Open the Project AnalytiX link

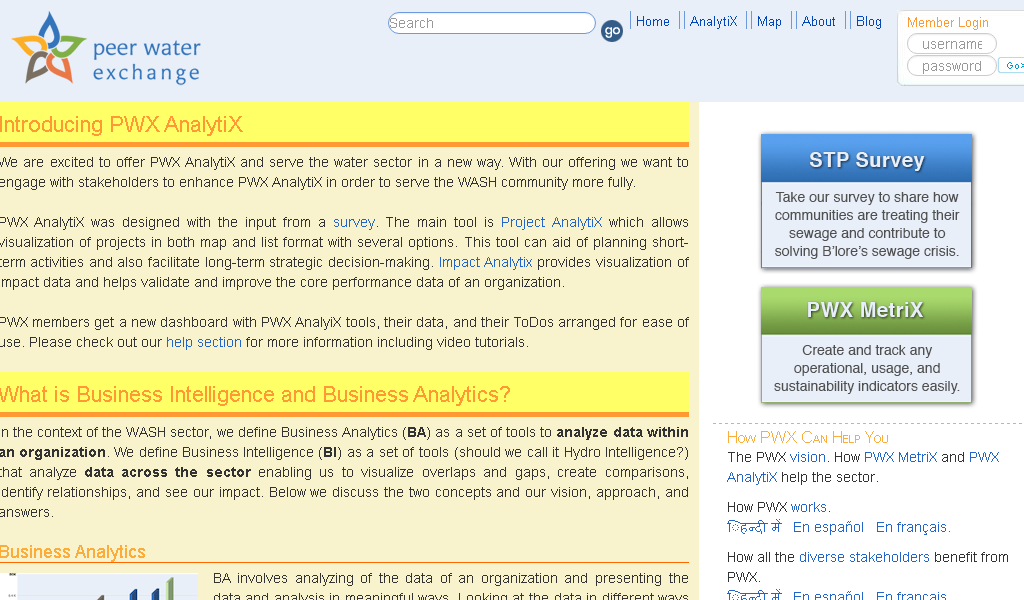[551, 223]
